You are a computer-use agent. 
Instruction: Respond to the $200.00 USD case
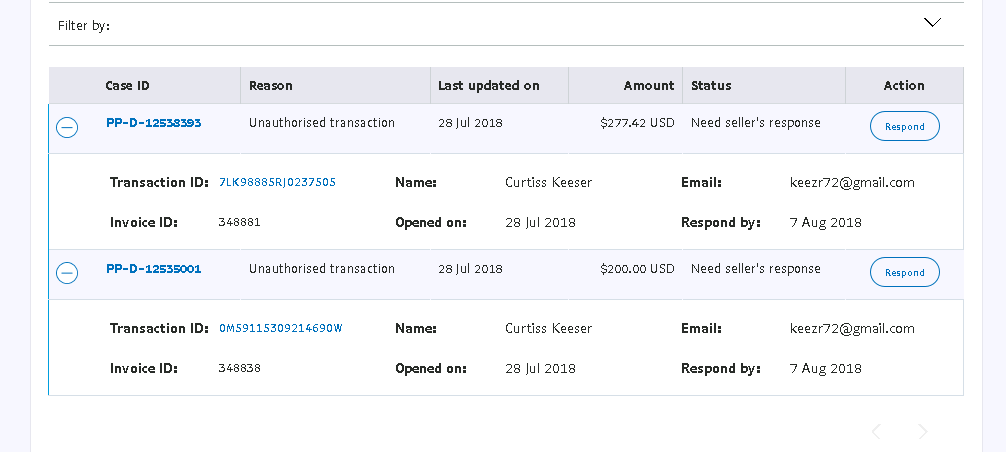(x=904, y=273)
